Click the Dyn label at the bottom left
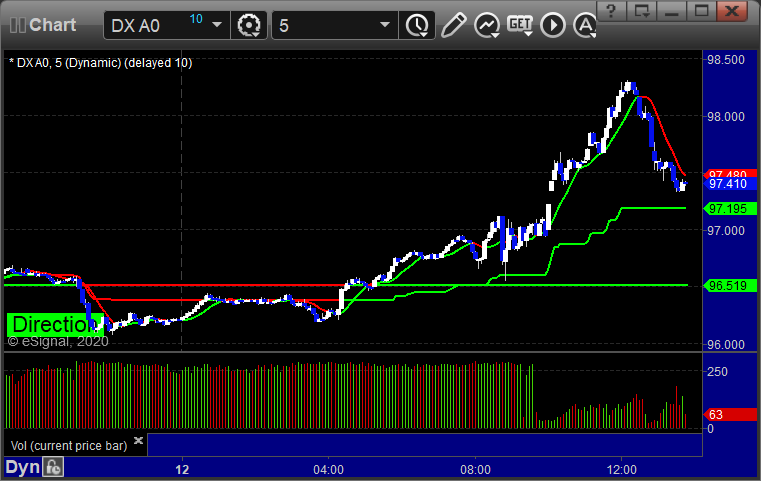The image size is (761, 481). click(22, 467)
